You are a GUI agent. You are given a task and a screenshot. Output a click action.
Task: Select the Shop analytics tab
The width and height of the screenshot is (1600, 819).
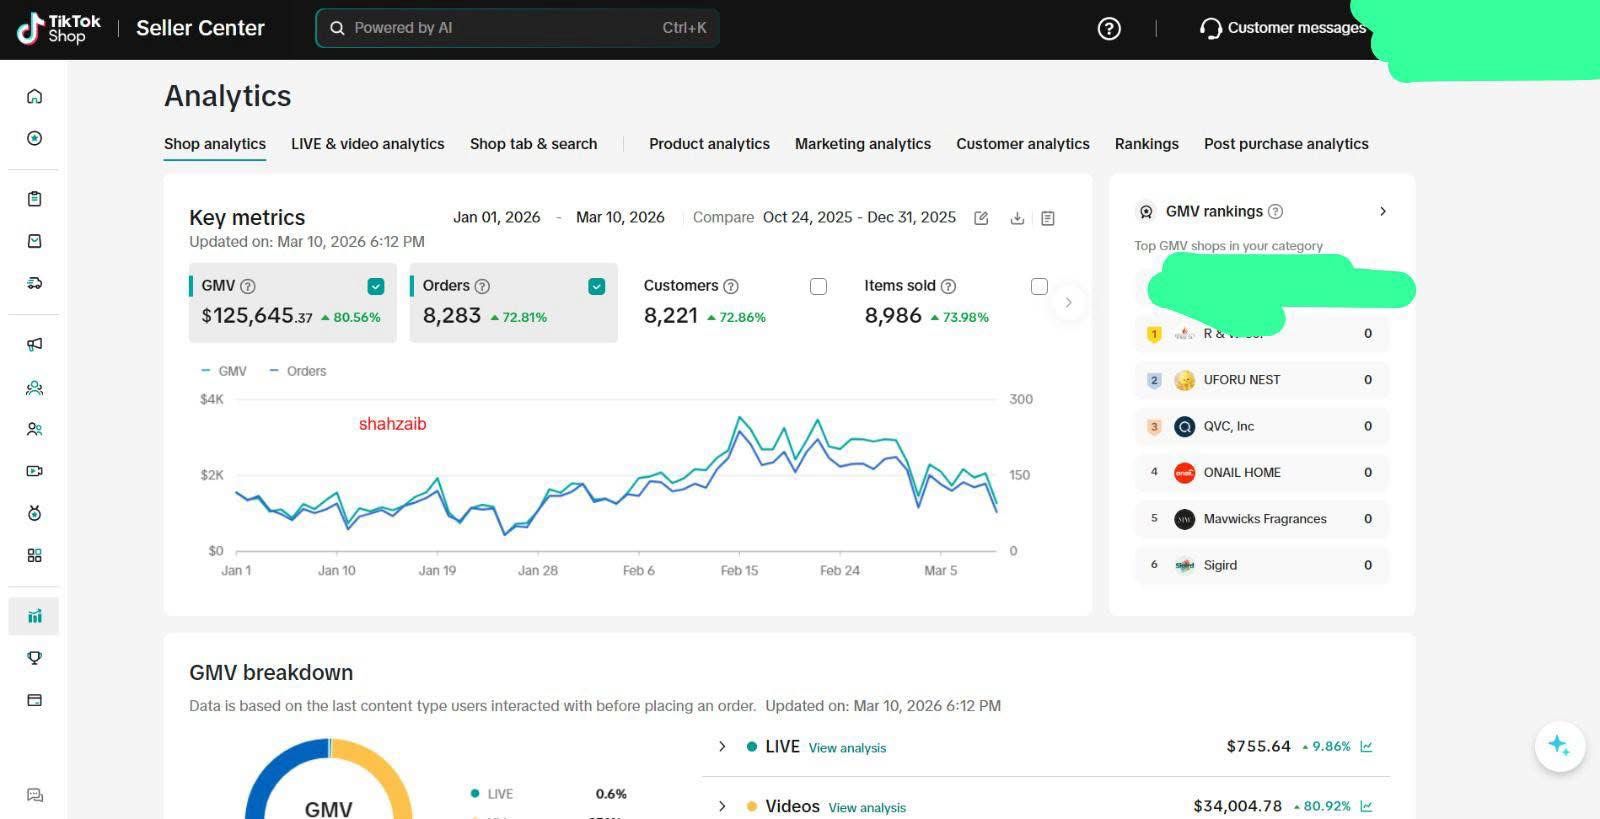click(x=215, y=144)
